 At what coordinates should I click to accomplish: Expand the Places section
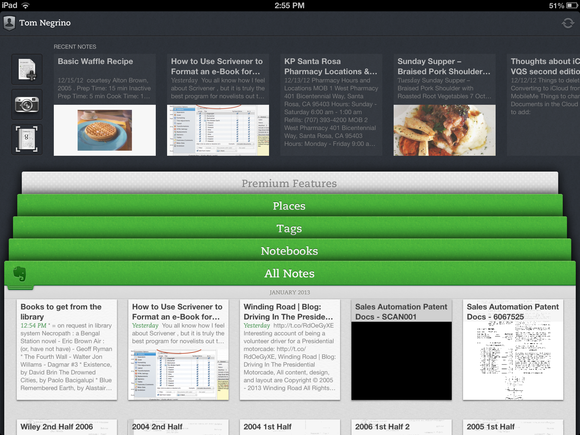point(290,206)
